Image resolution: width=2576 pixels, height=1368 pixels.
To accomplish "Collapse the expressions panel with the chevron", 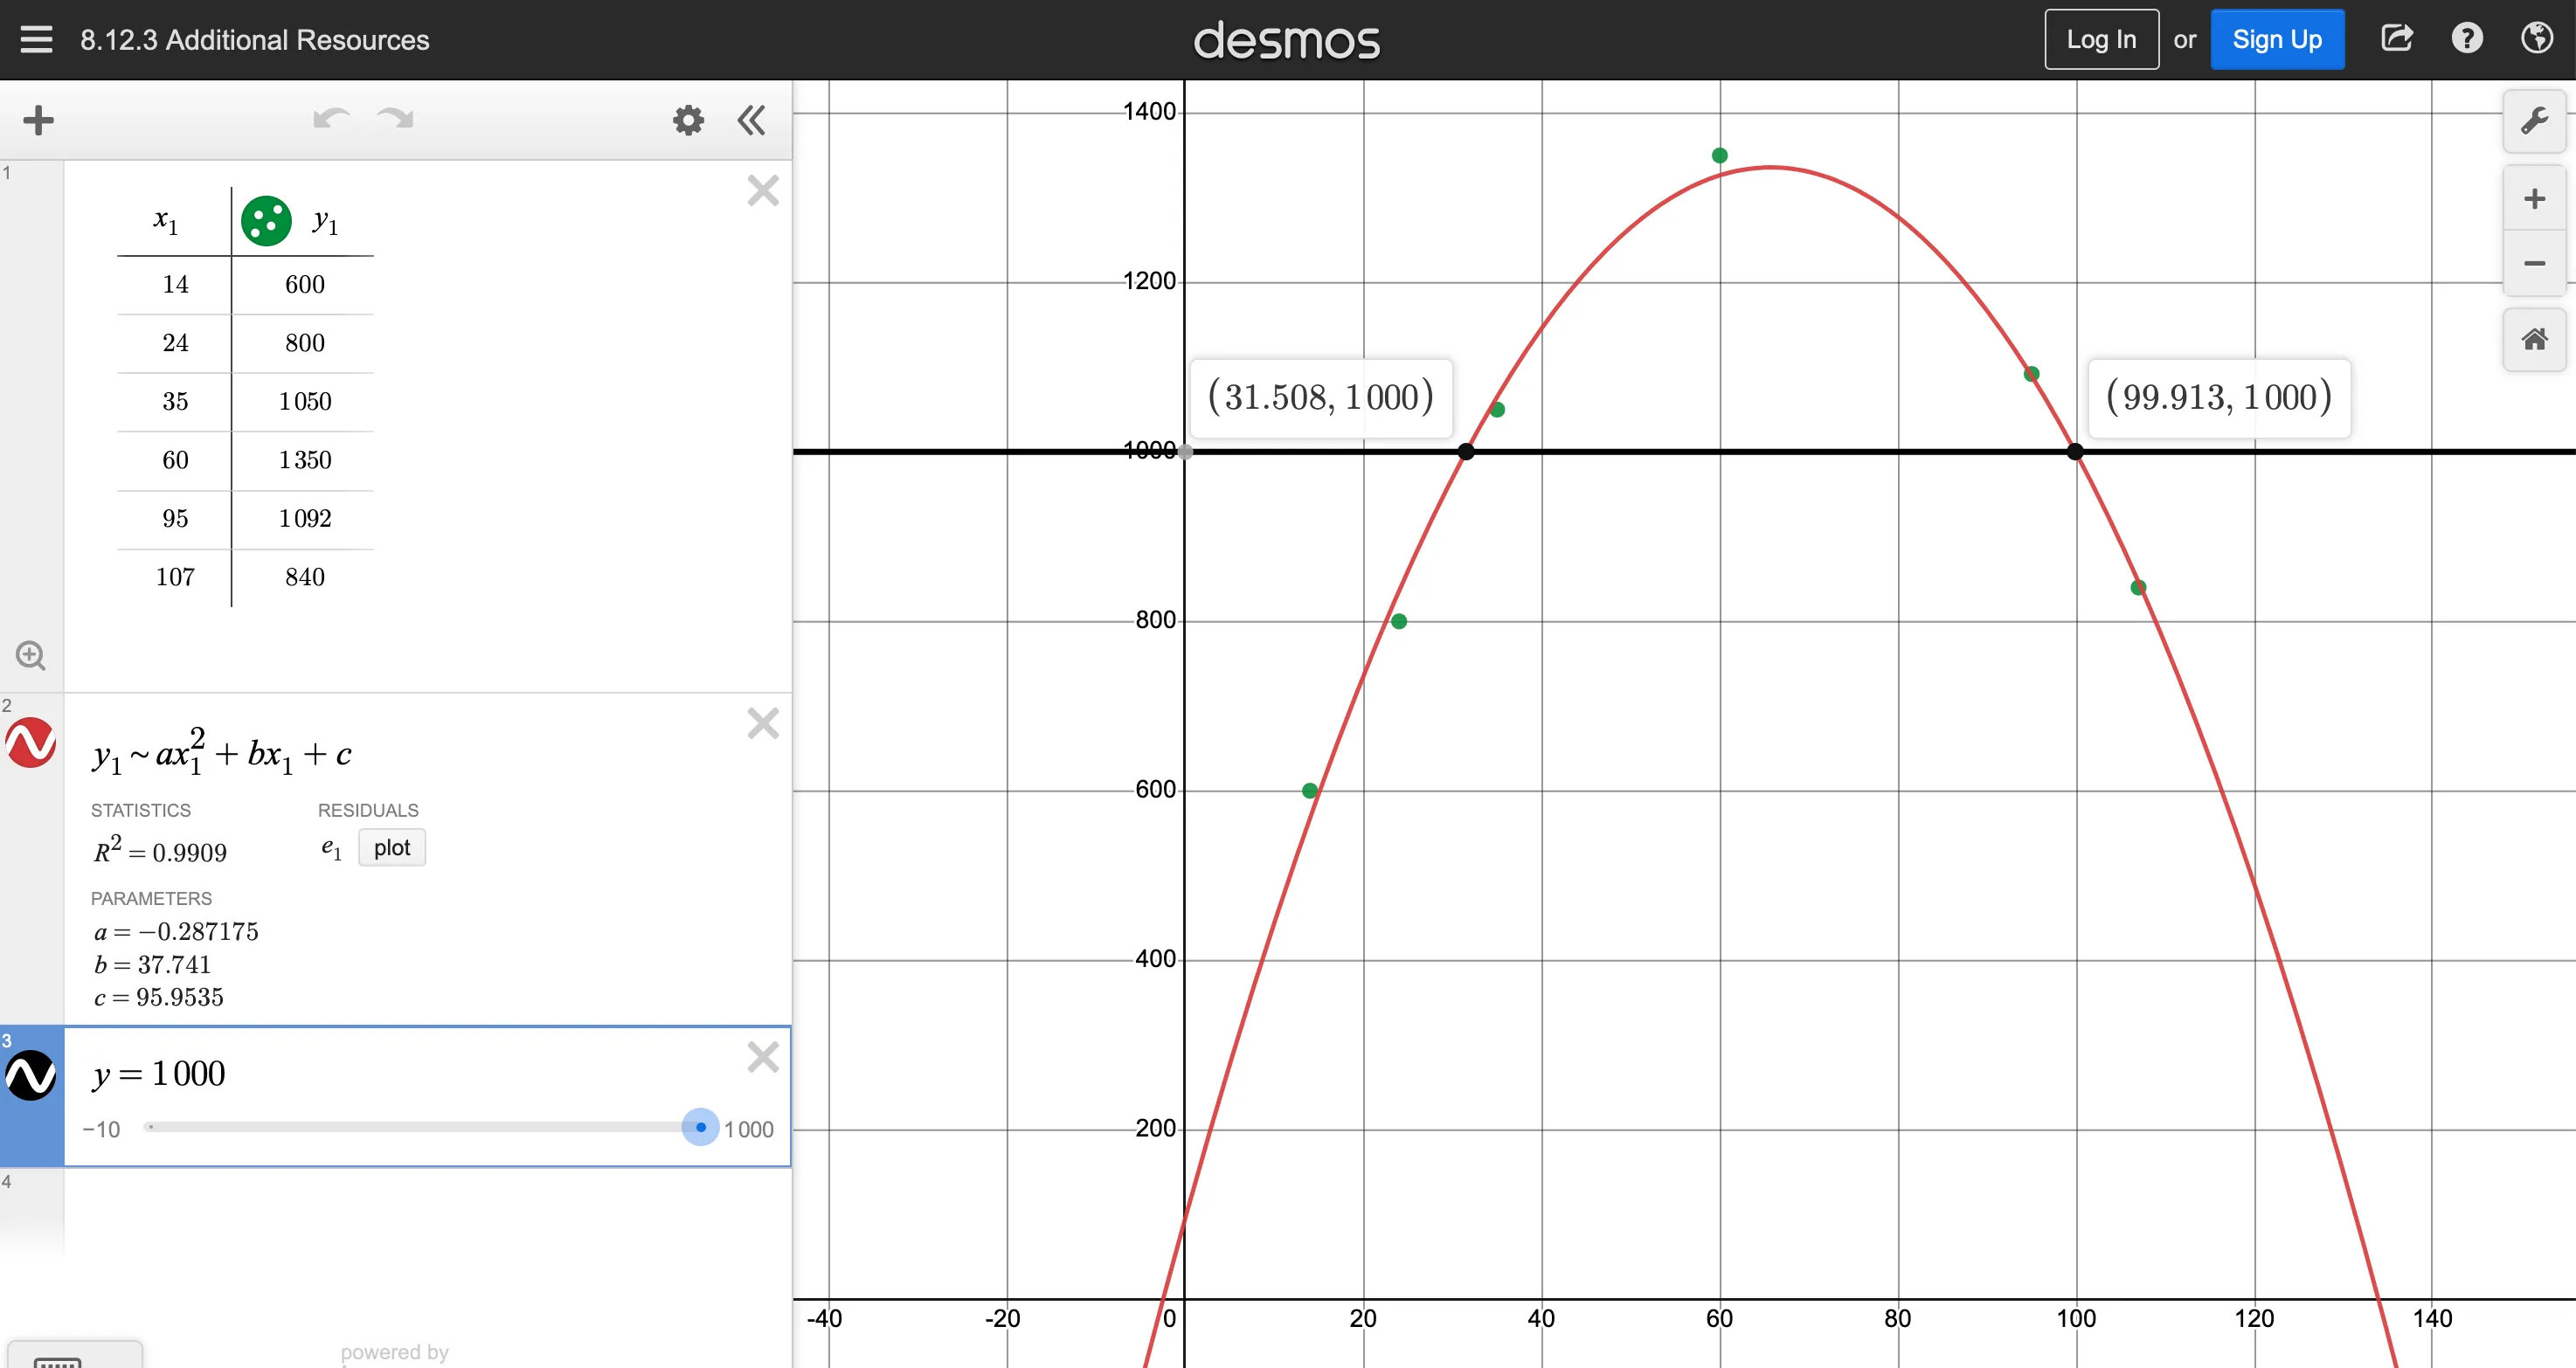I will coord(751,120).
